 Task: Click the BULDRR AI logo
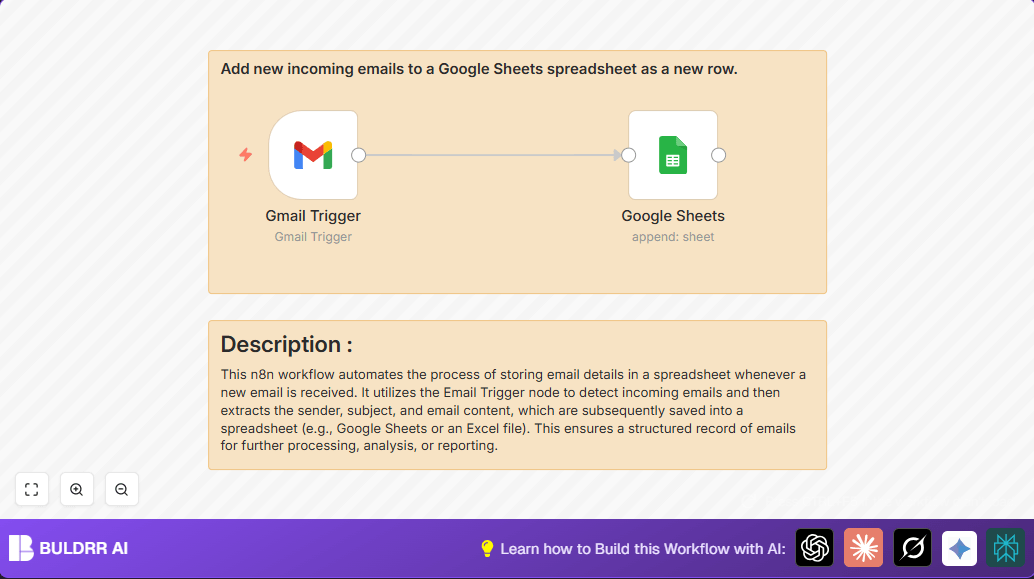69,548
